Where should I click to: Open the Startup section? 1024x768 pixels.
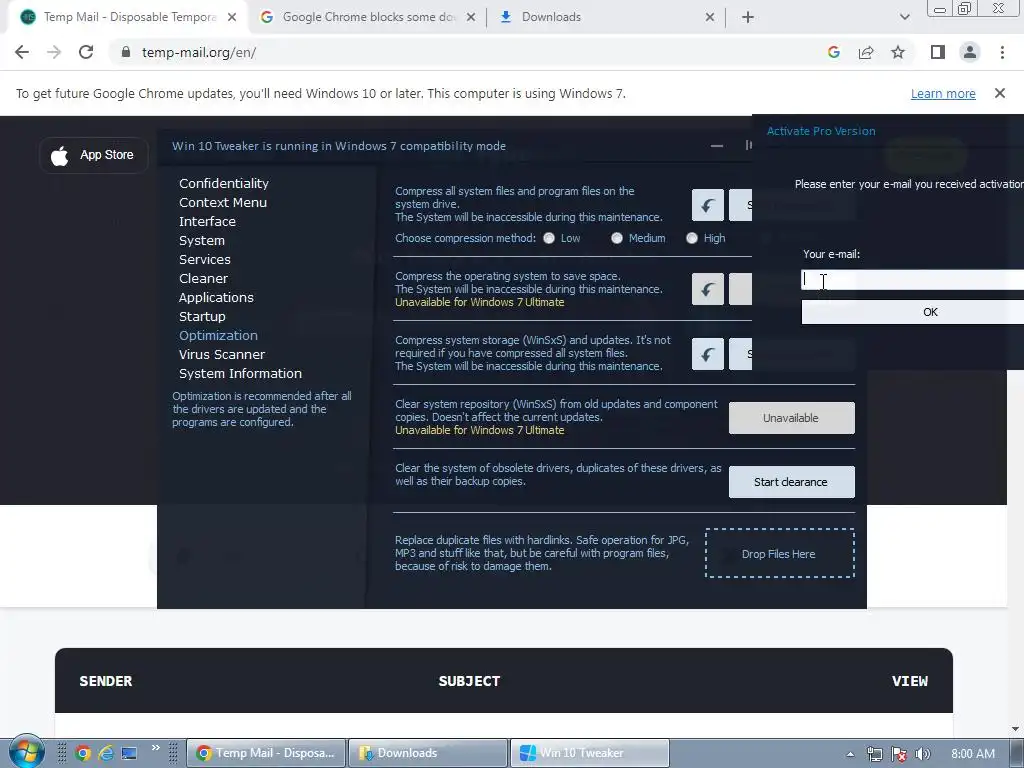pyautogui.click(x=202, y=316)
